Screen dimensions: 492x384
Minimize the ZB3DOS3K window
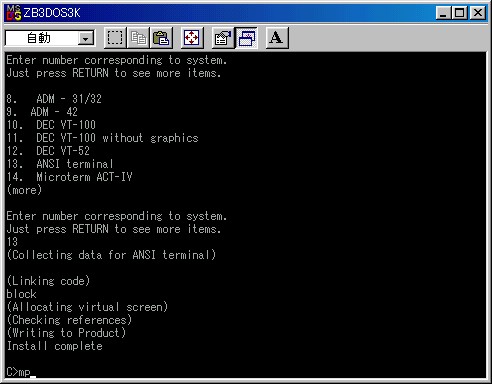click(444, 13)
